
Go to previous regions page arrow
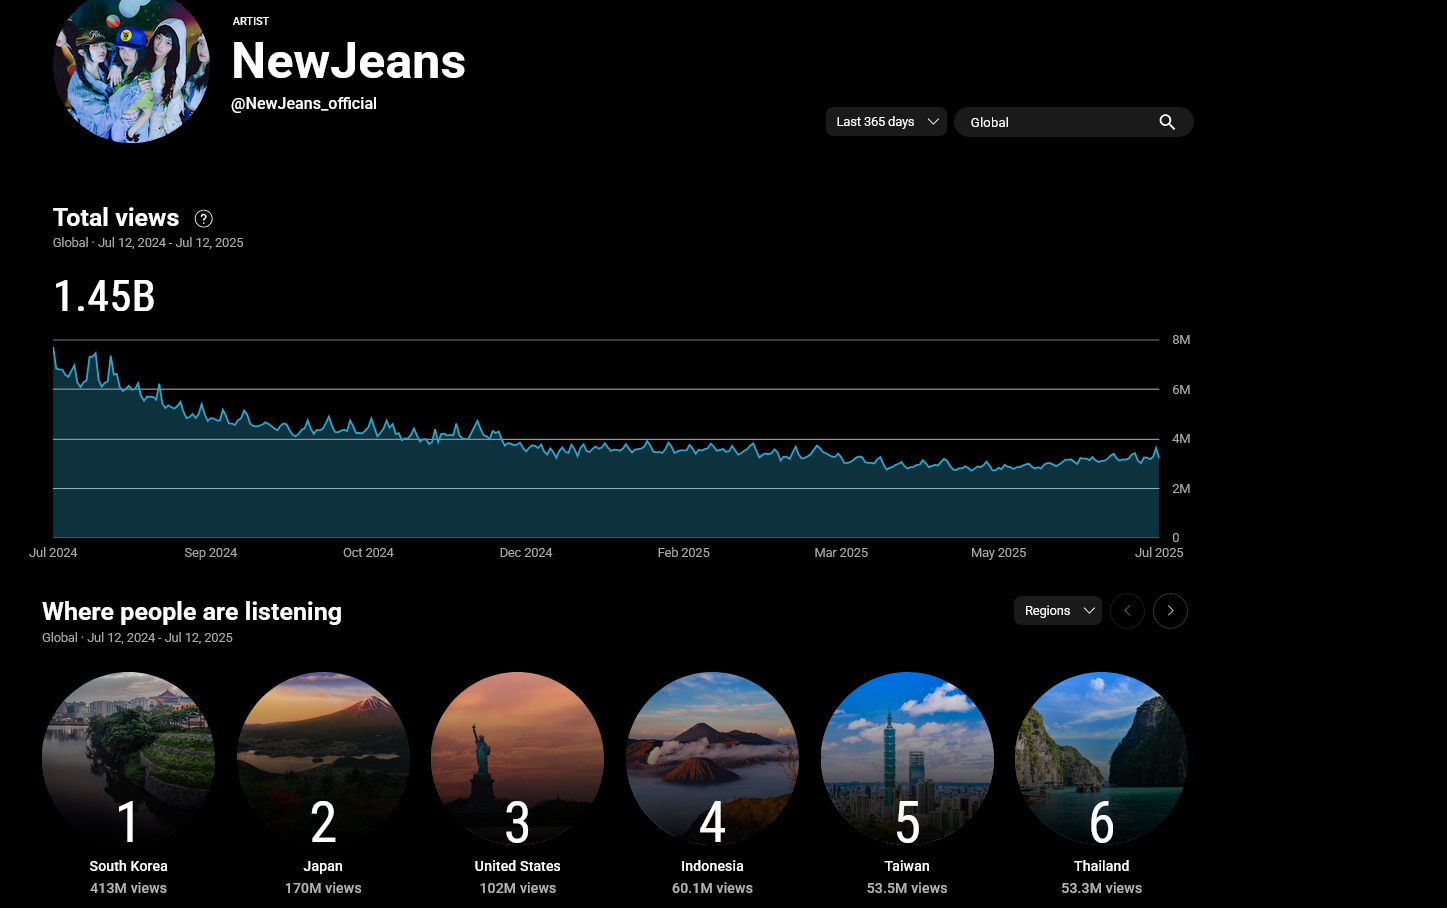[1127, 611]
